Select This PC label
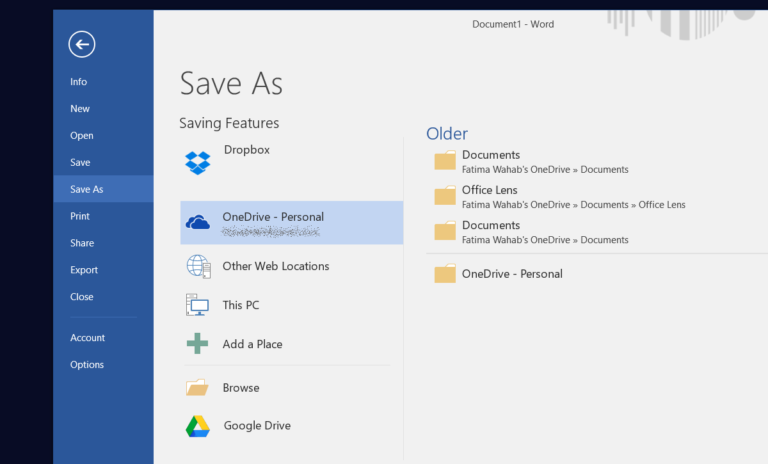 240,305
